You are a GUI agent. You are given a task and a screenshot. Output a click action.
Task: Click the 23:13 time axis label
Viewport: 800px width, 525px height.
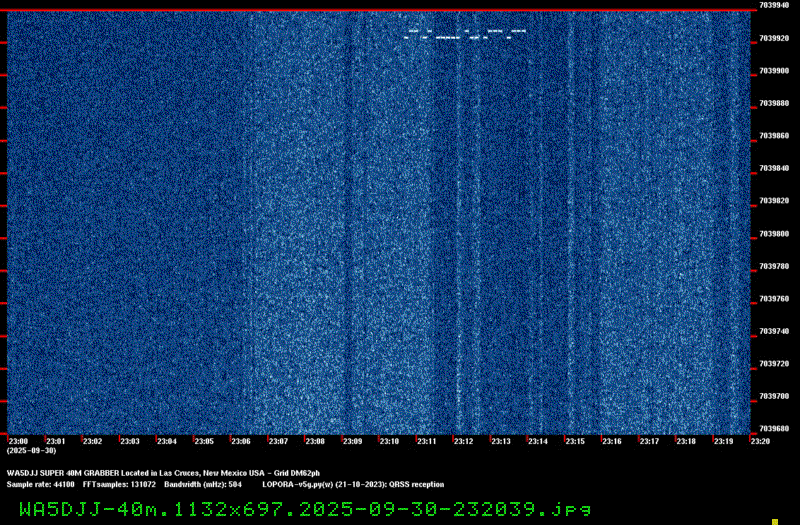tap(501, 441)
